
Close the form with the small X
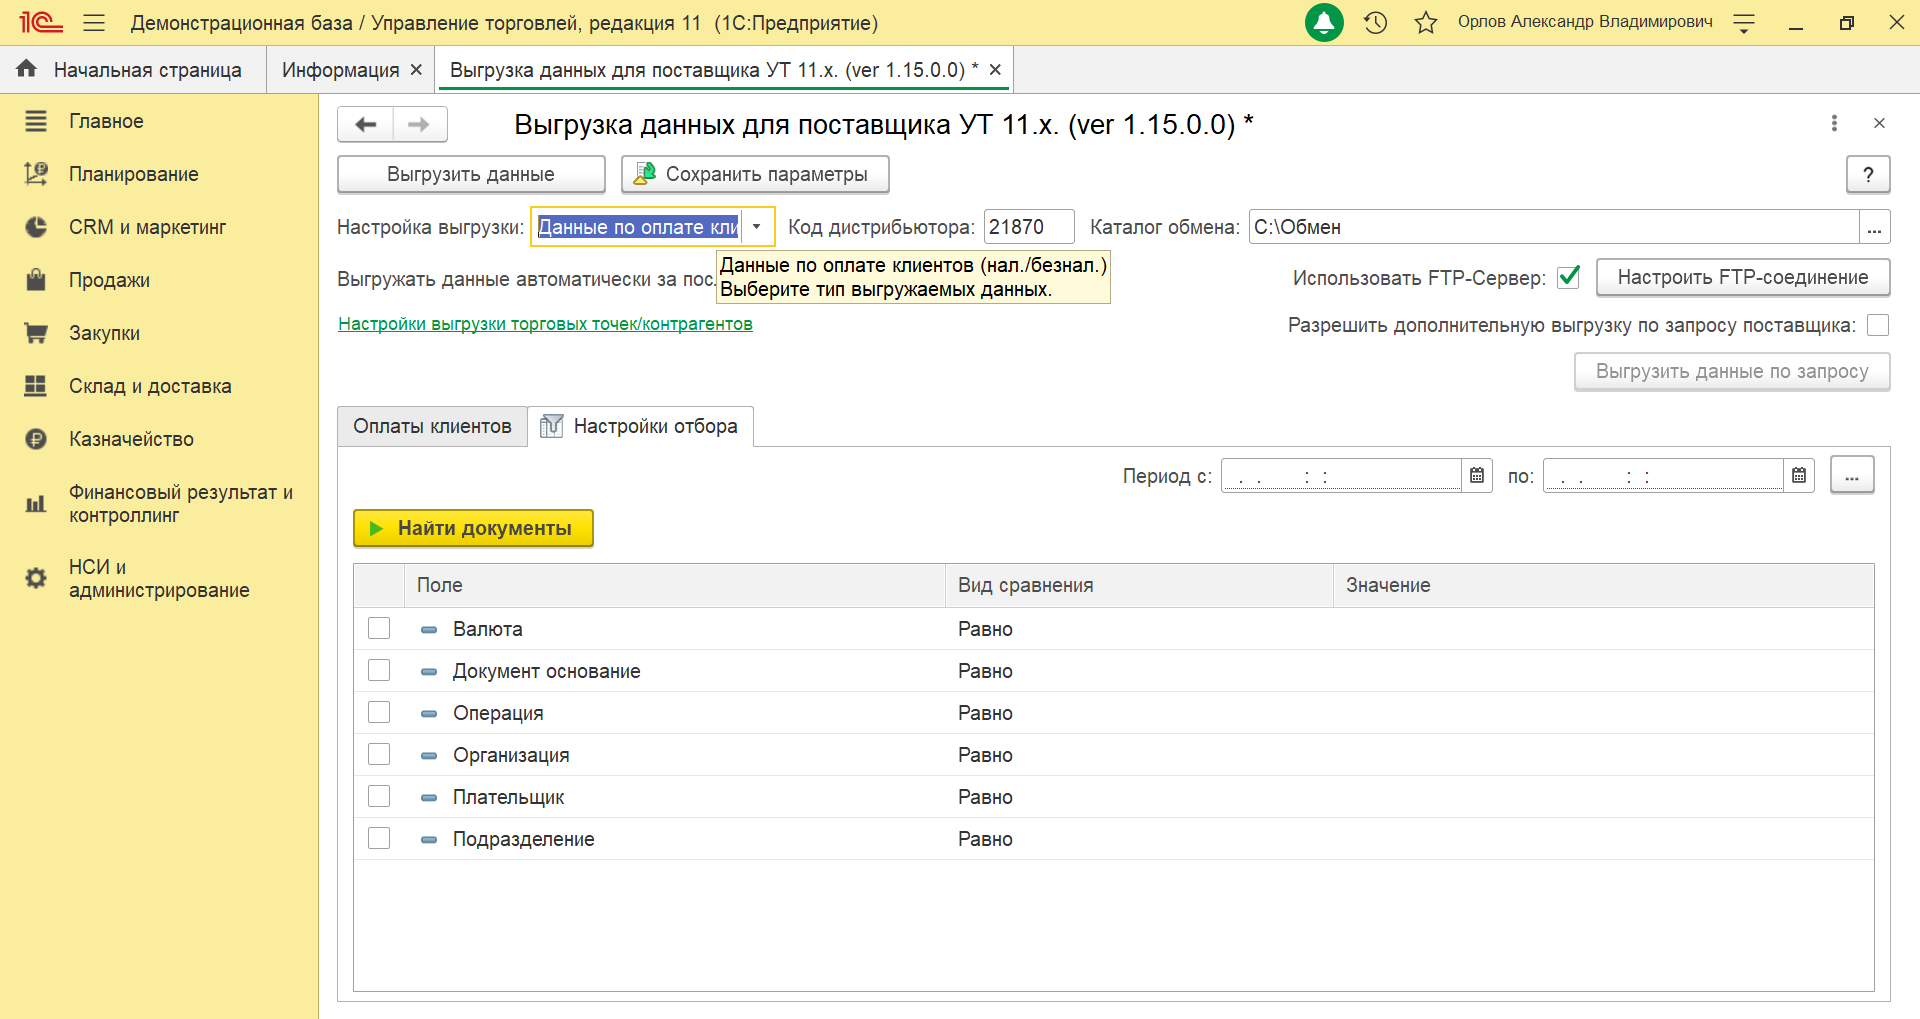tap(1879, 123)
